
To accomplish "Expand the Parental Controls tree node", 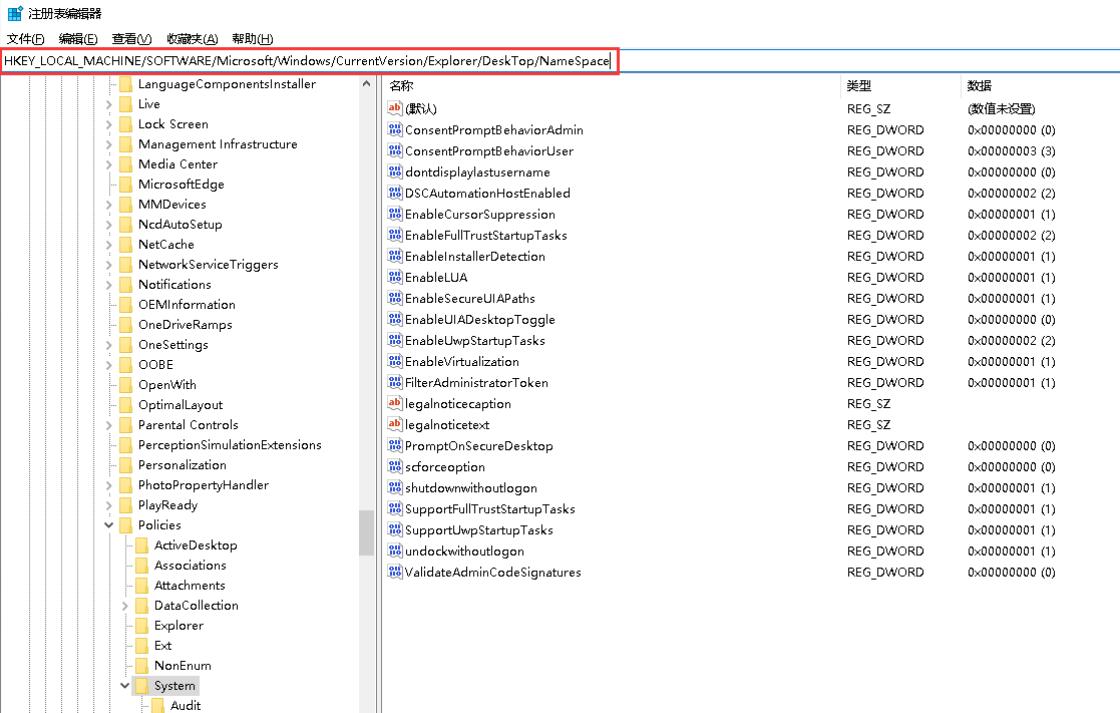I will (x=109, y=425).
